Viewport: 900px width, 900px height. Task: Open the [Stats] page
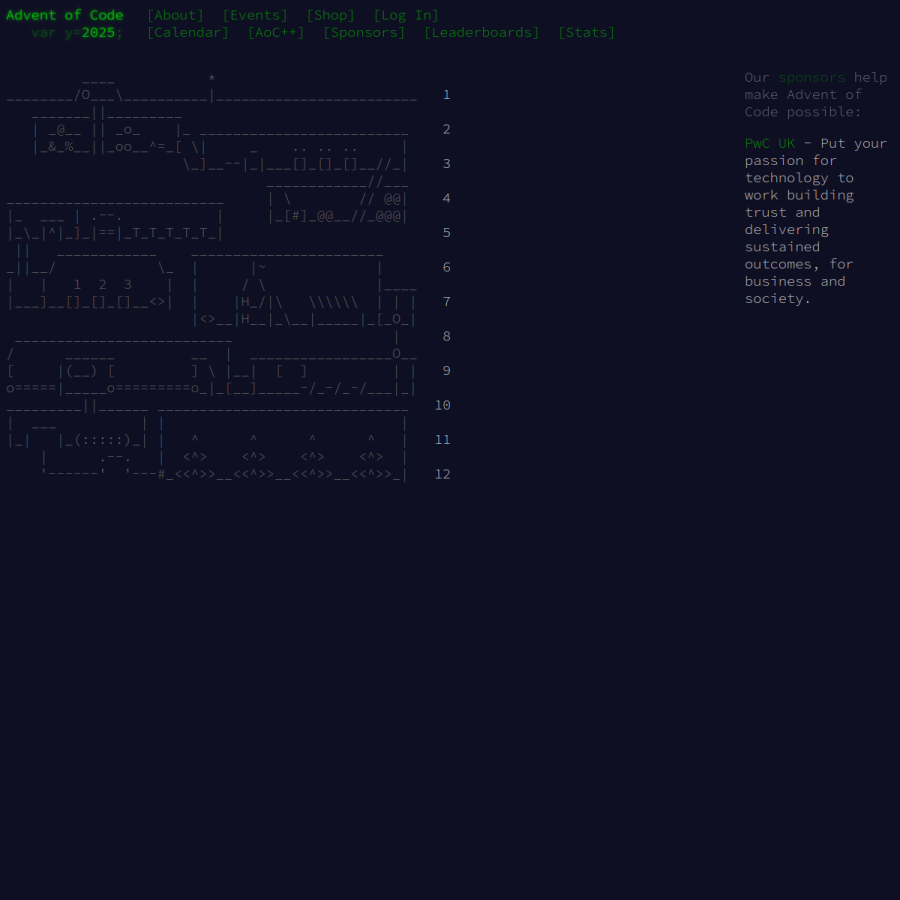pos(586,32)
